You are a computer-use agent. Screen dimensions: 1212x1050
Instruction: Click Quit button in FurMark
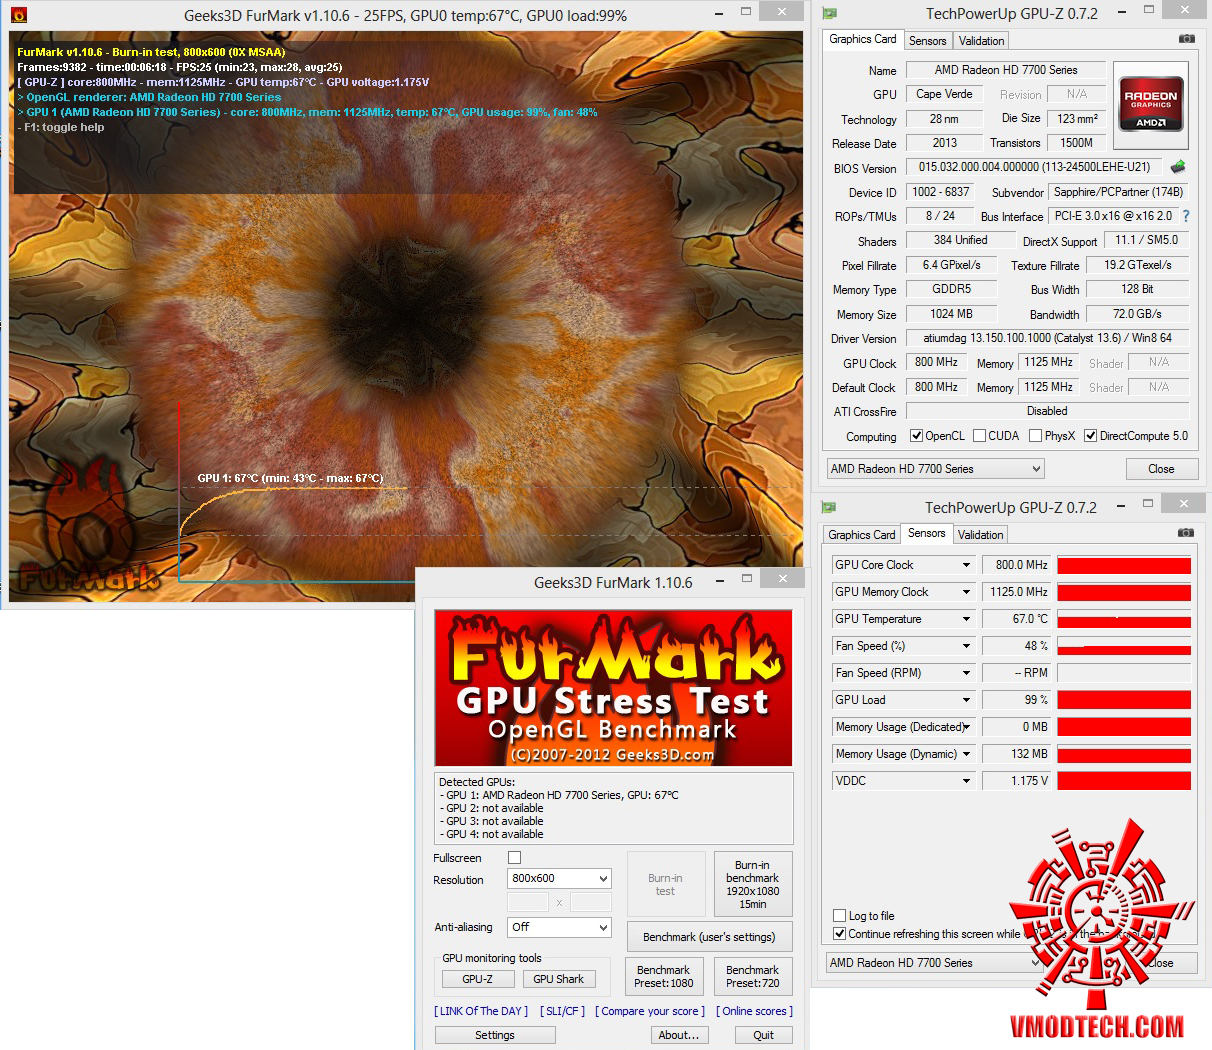pos(764,1035)
